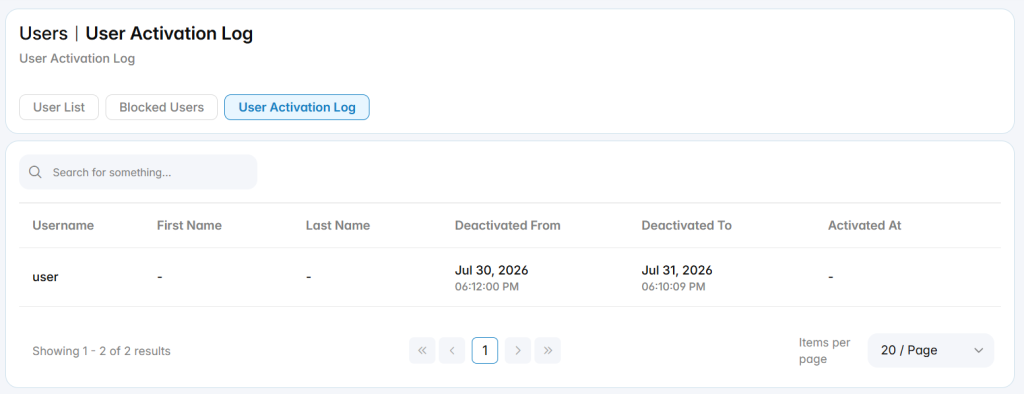Click the search magnifier icon
This screenshot has width=1024, height=394.
pos(36,172)
